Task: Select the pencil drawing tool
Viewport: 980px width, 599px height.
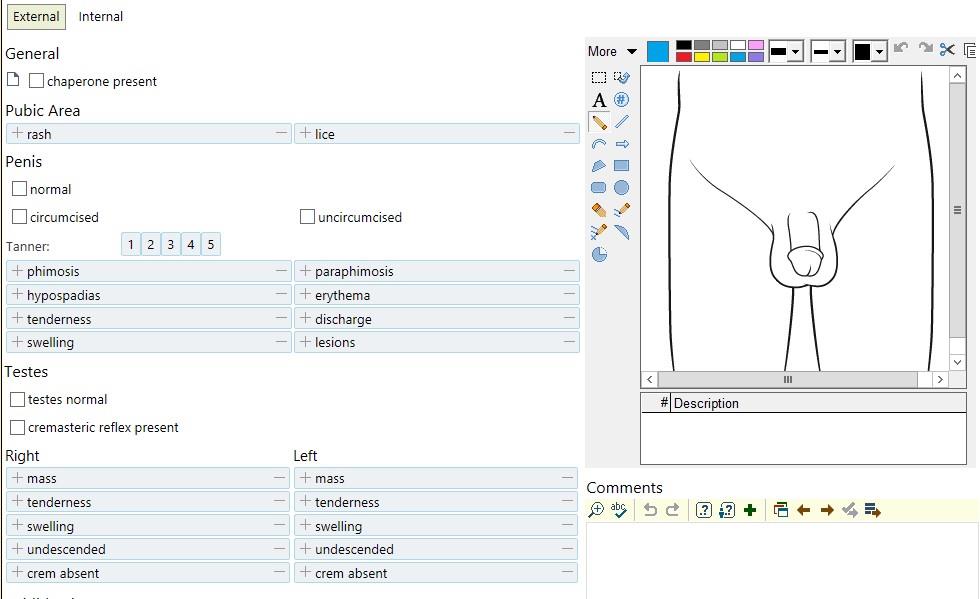Action: (599, 122)
